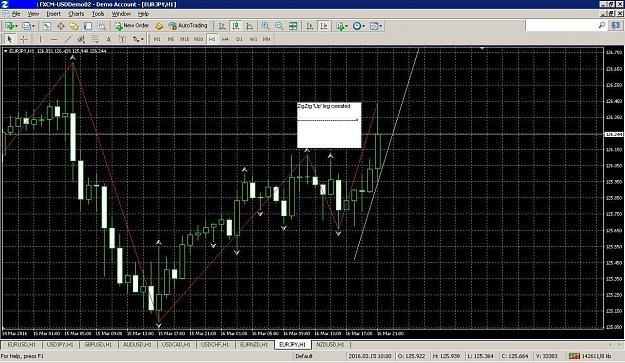Click the search magnifier icon
Viewport: 625px width, 363px height.
pyautogui.click(x=602, y=26)
